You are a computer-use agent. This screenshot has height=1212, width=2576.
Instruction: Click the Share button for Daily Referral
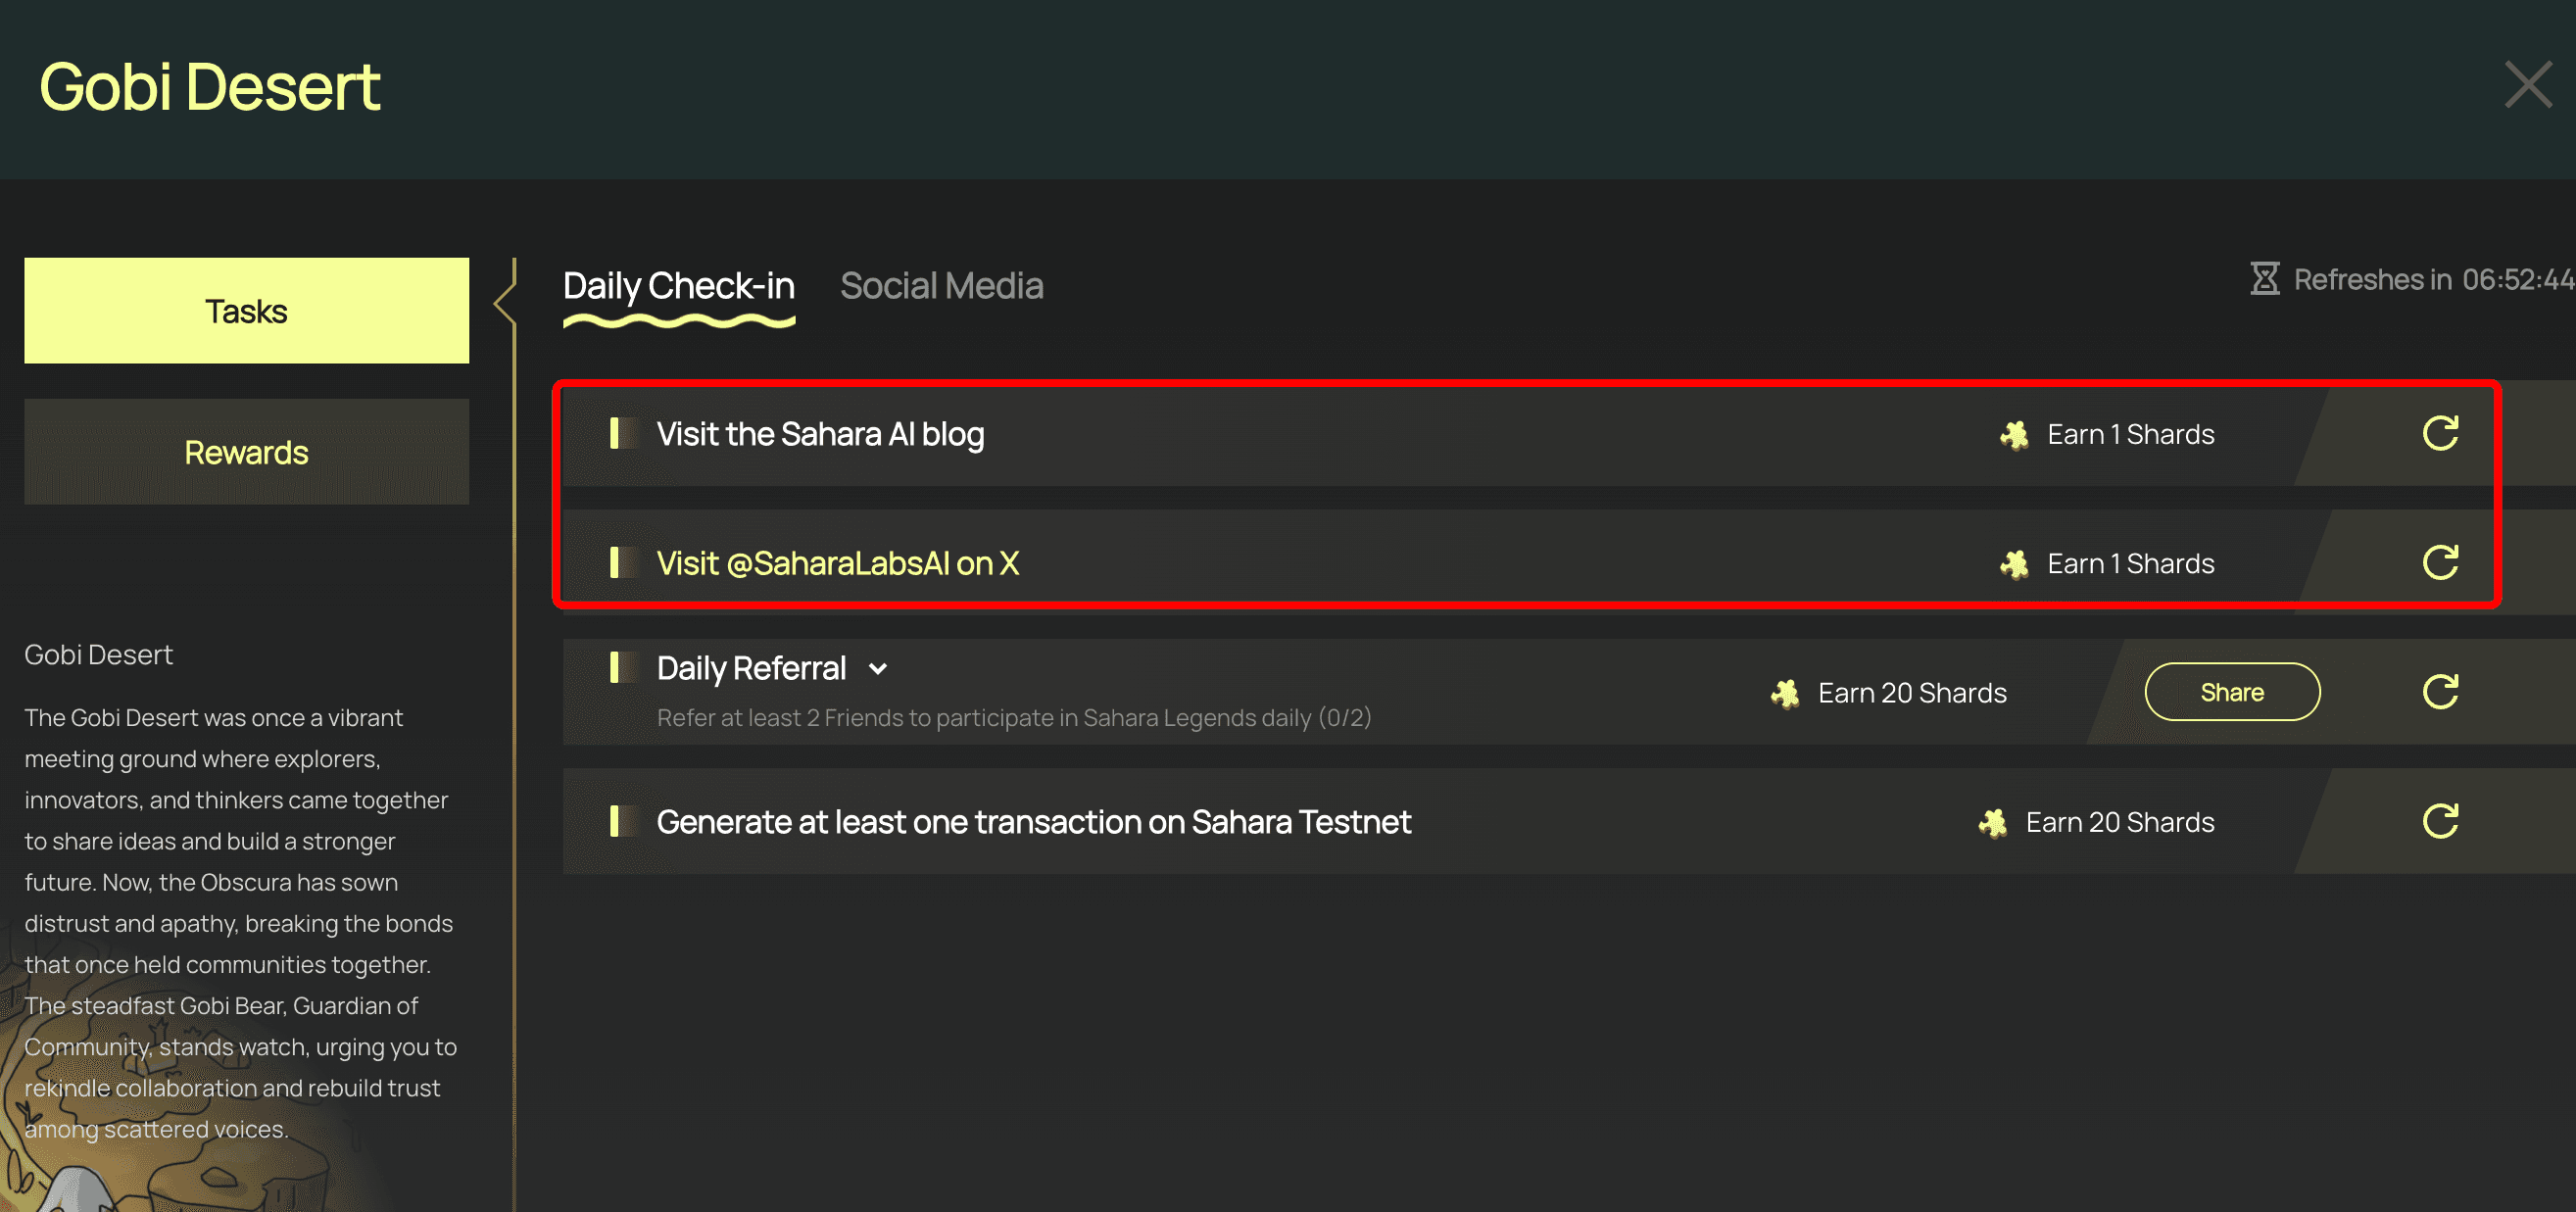(2232, 692)
